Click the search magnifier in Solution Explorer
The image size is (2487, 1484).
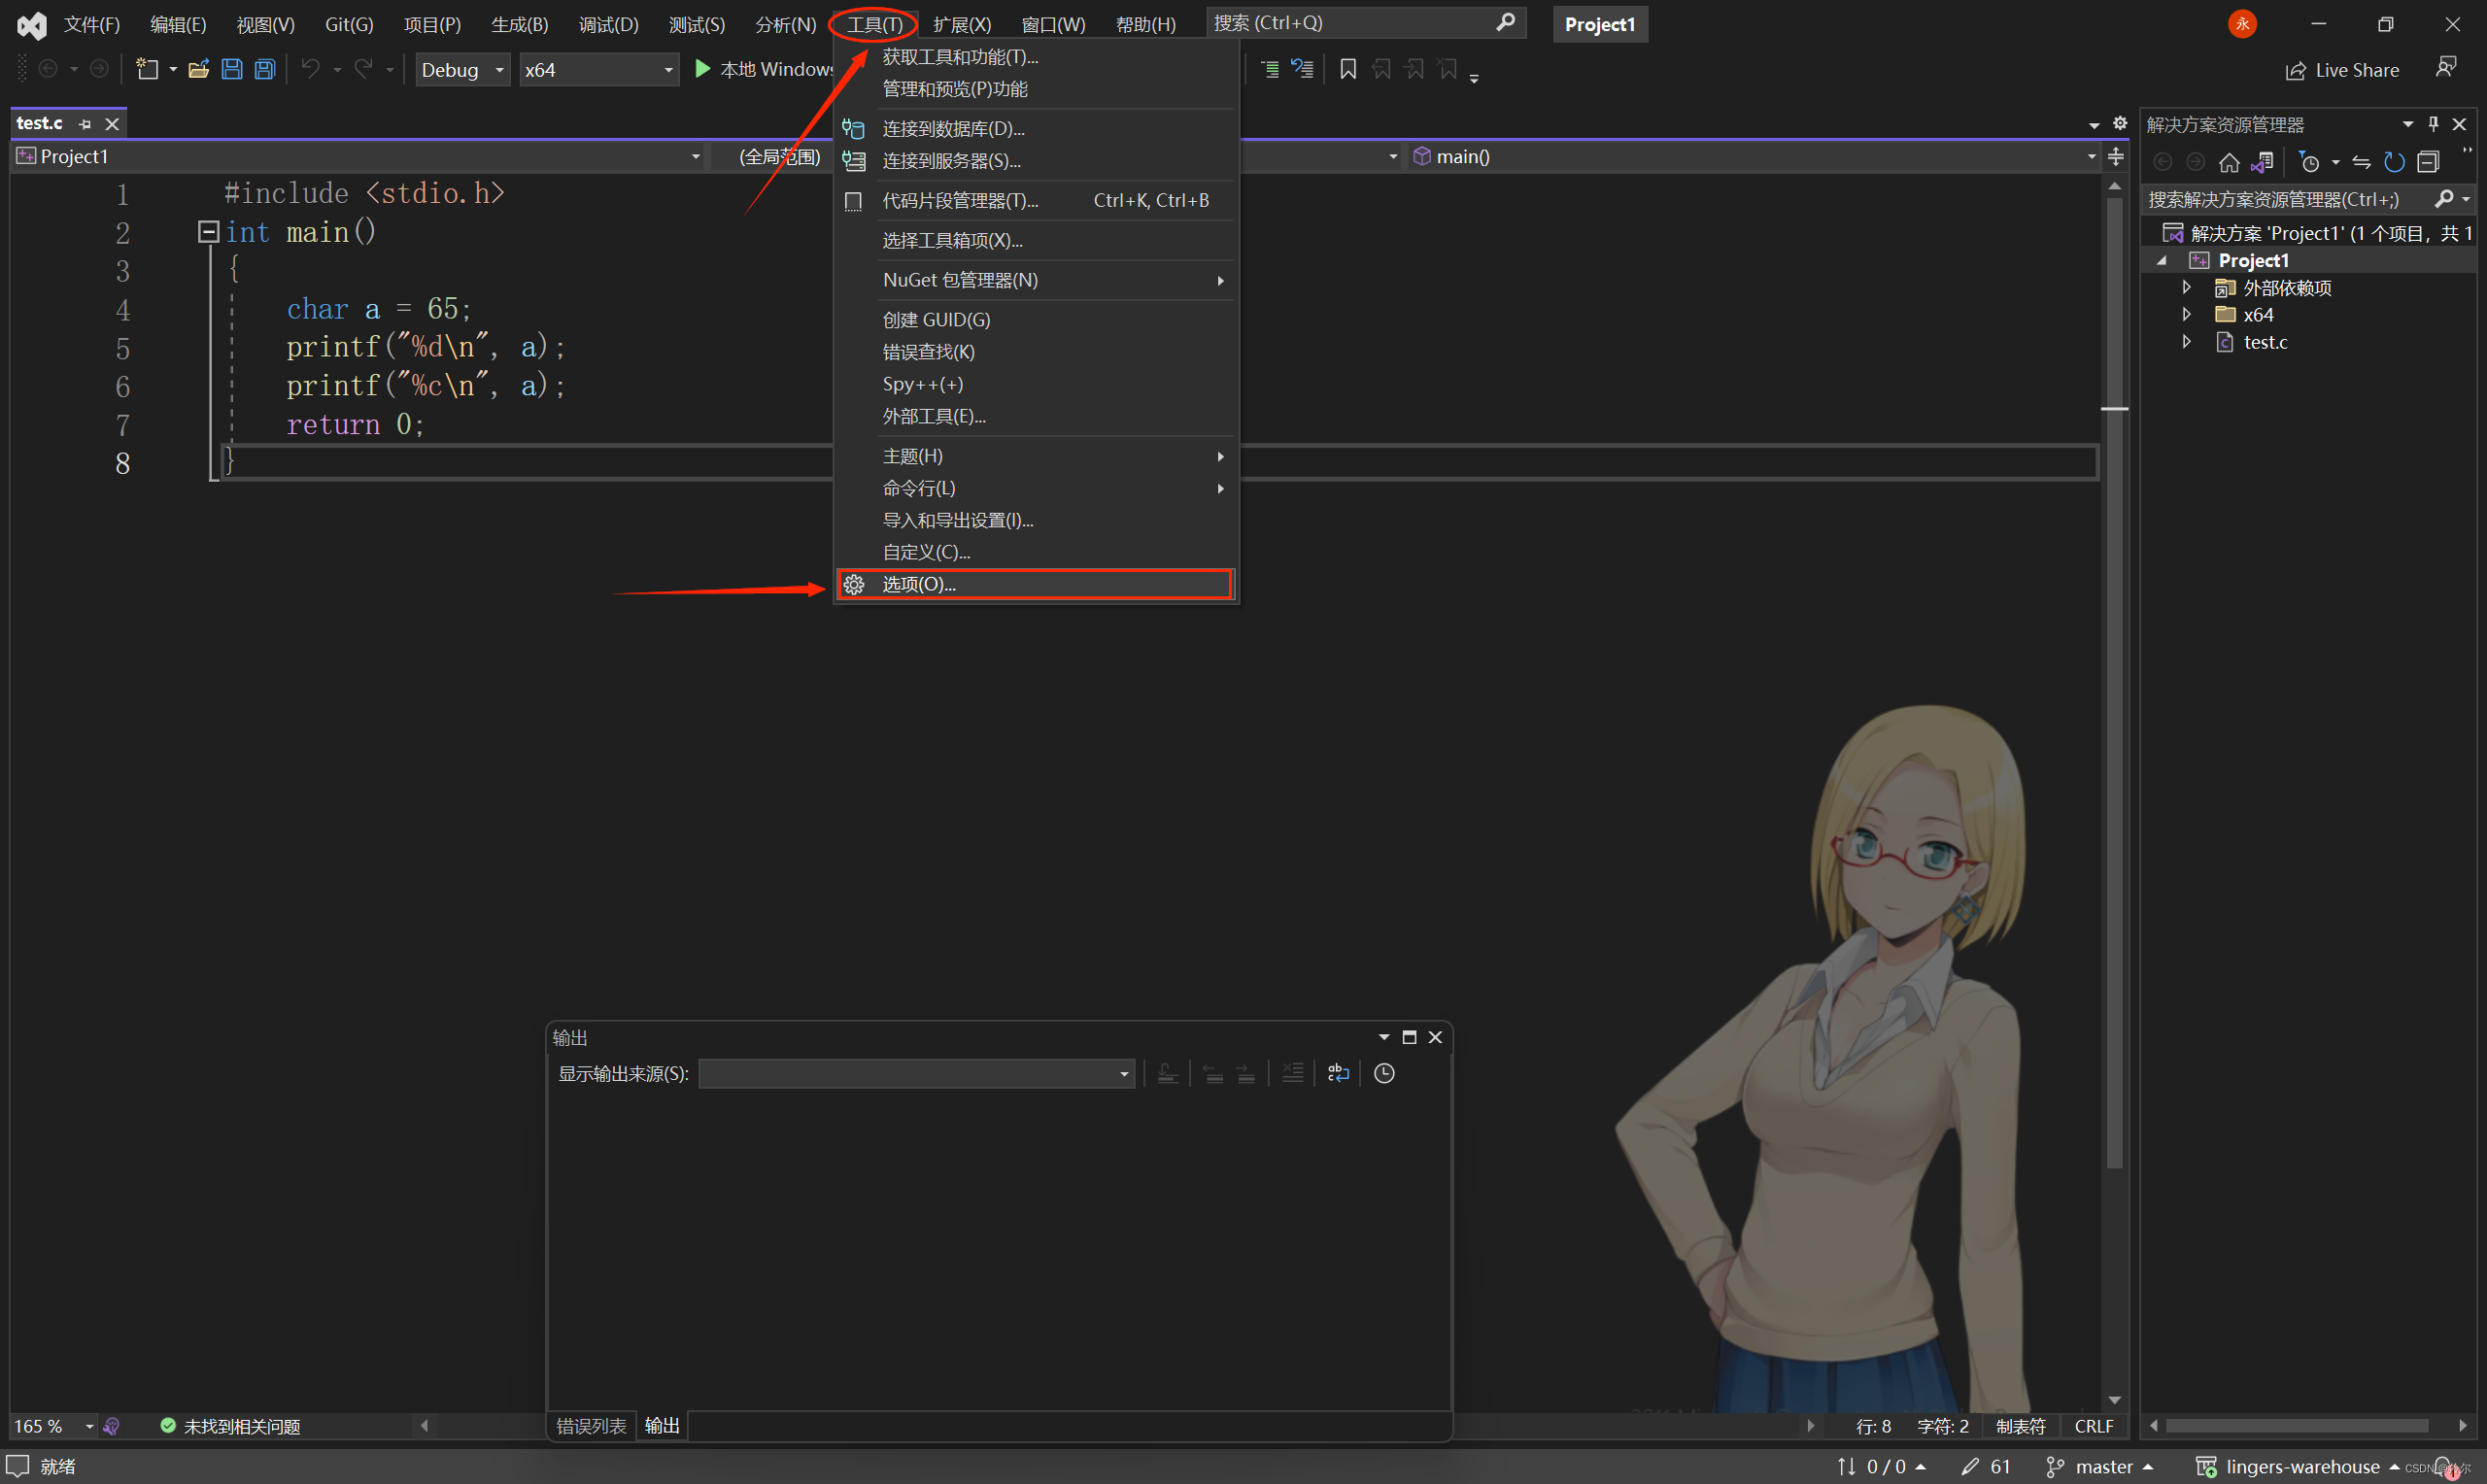pos(2444,199)
